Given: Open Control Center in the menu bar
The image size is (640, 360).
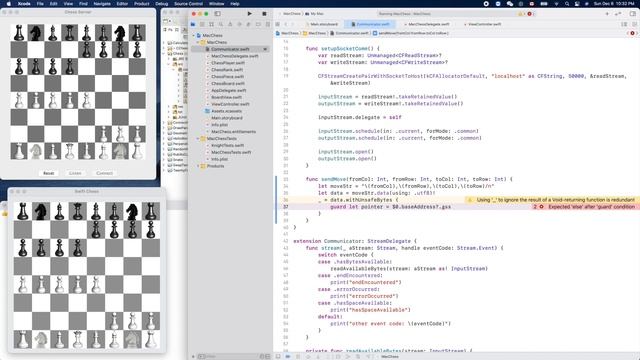Looking at the screenshot, I should point(577,4).
